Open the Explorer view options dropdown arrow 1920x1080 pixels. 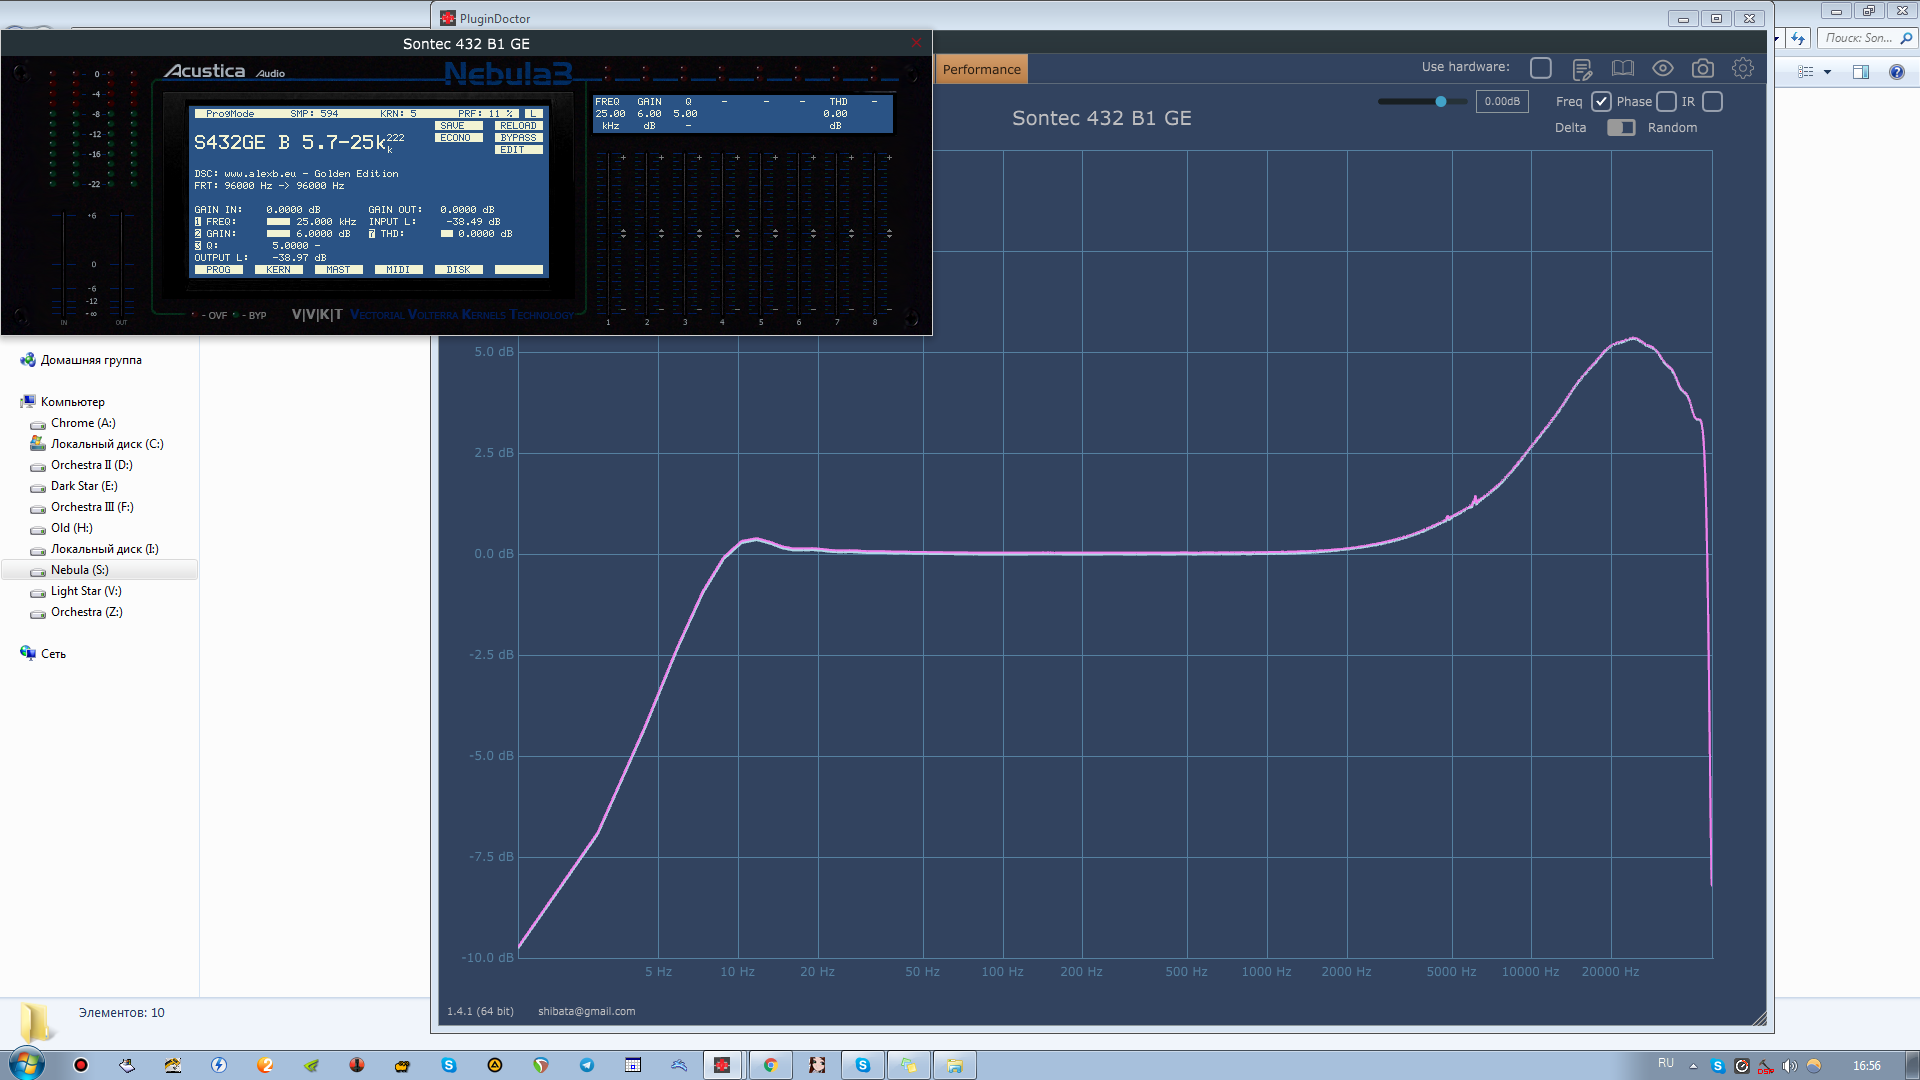[1827, 72]
